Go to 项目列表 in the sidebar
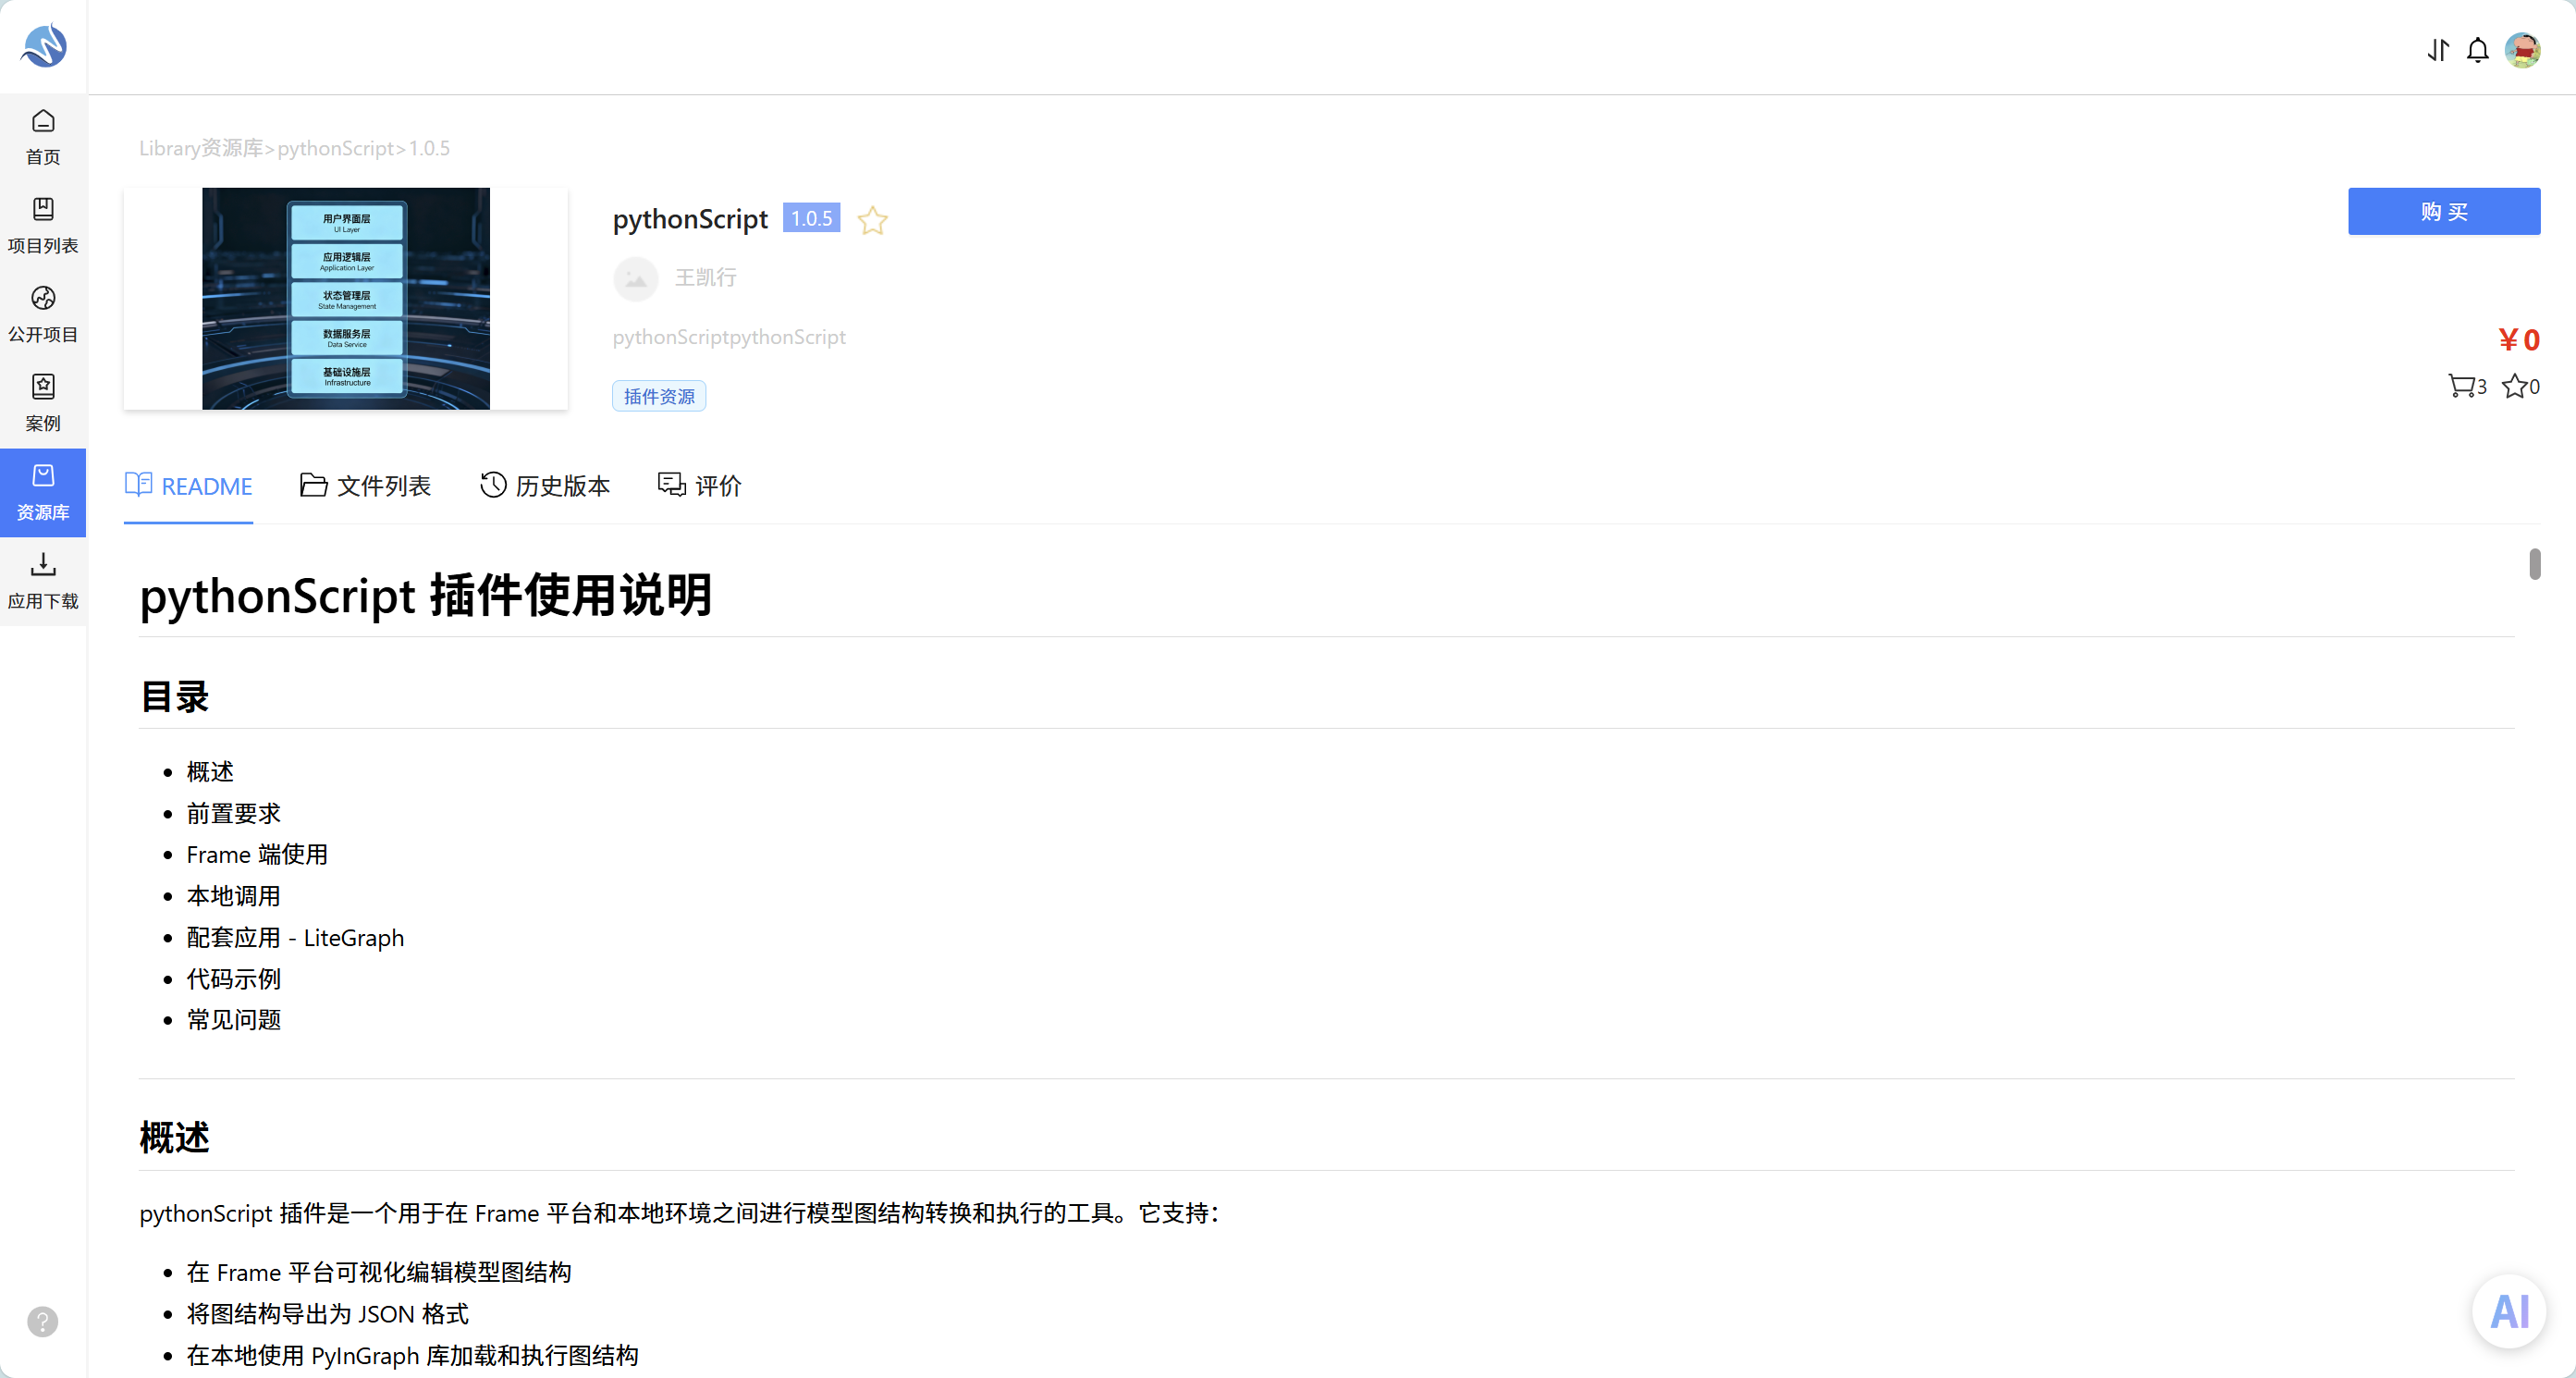The width and height of the screenshot is (2576, 1378). [43, 227]
